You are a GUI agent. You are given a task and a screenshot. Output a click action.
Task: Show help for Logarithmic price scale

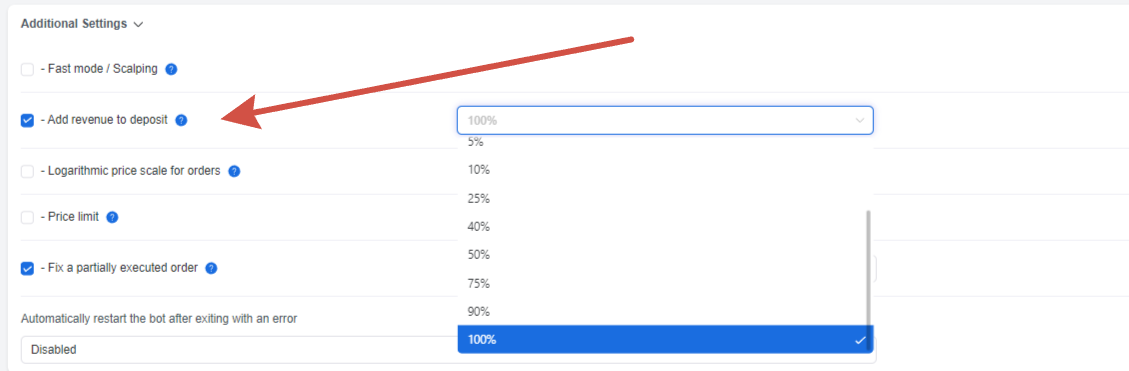[x=234, y=171]
